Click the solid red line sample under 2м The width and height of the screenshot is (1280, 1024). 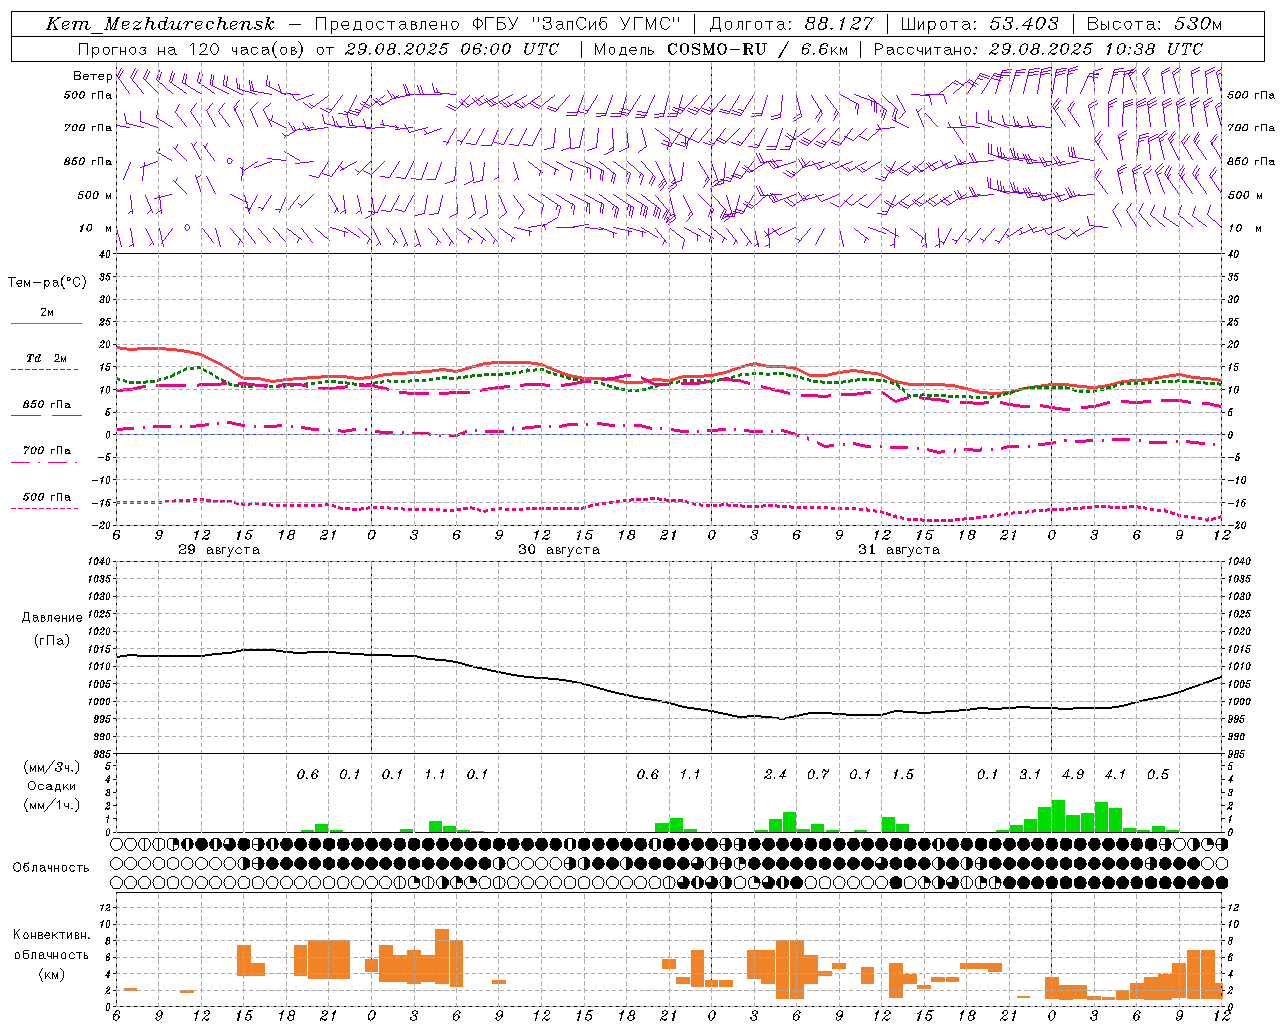(46, 324)
